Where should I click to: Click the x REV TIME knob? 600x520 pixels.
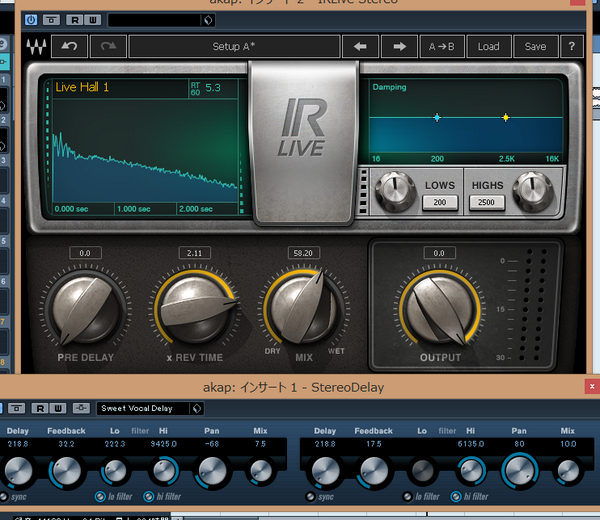pos(196,310)
